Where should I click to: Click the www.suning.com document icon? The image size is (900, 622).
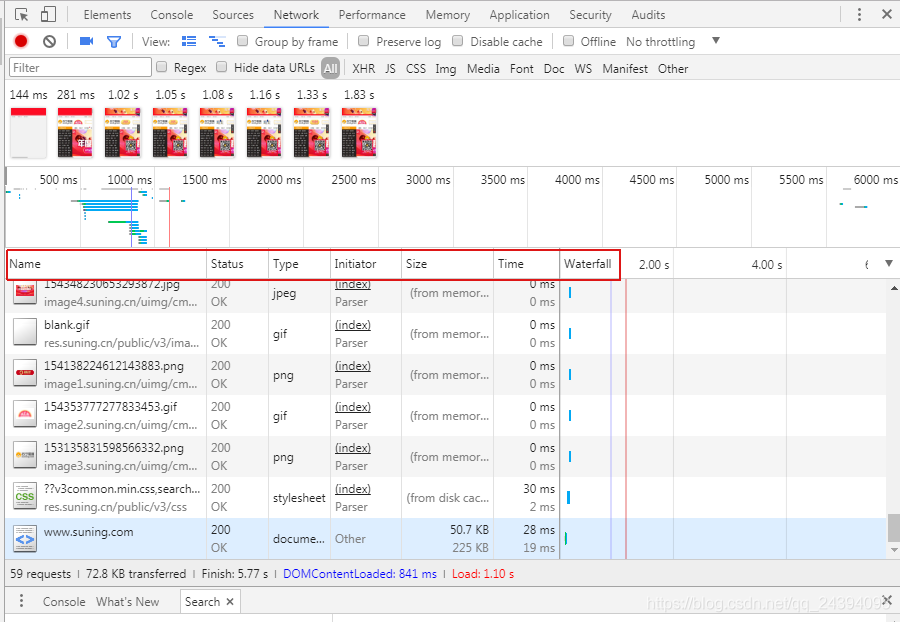25,538
